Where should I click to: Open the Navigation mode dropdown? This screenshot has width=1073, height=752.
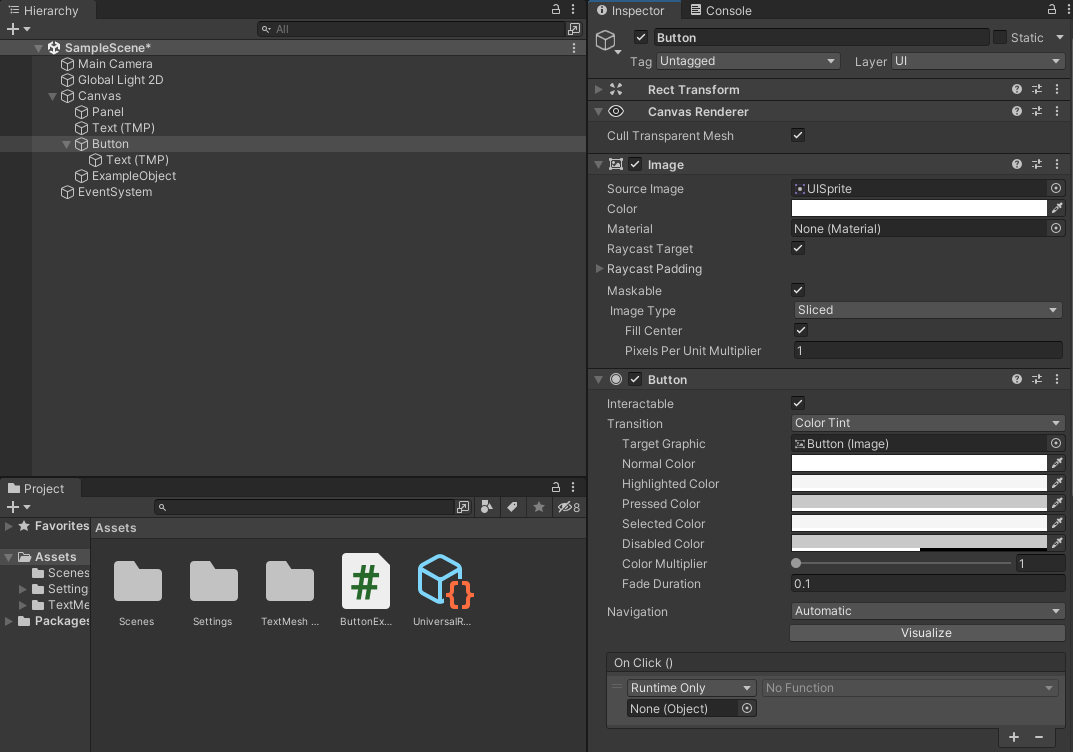pos(927,610)
